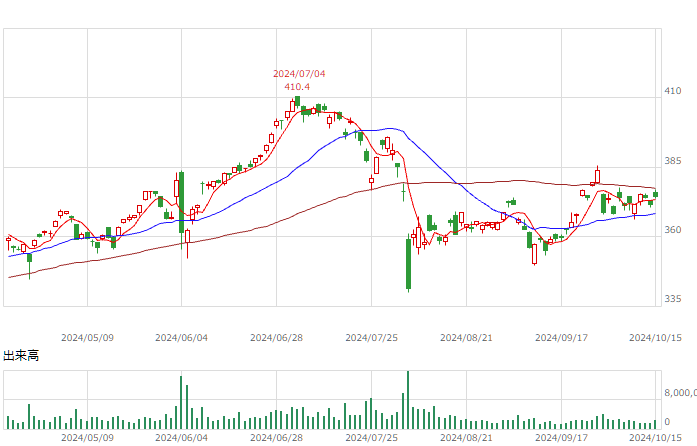697x446 pixels.
Task: Click volume chart's 2024/05/09 date label
Action: pyautogui.click(x=87, y=438)
